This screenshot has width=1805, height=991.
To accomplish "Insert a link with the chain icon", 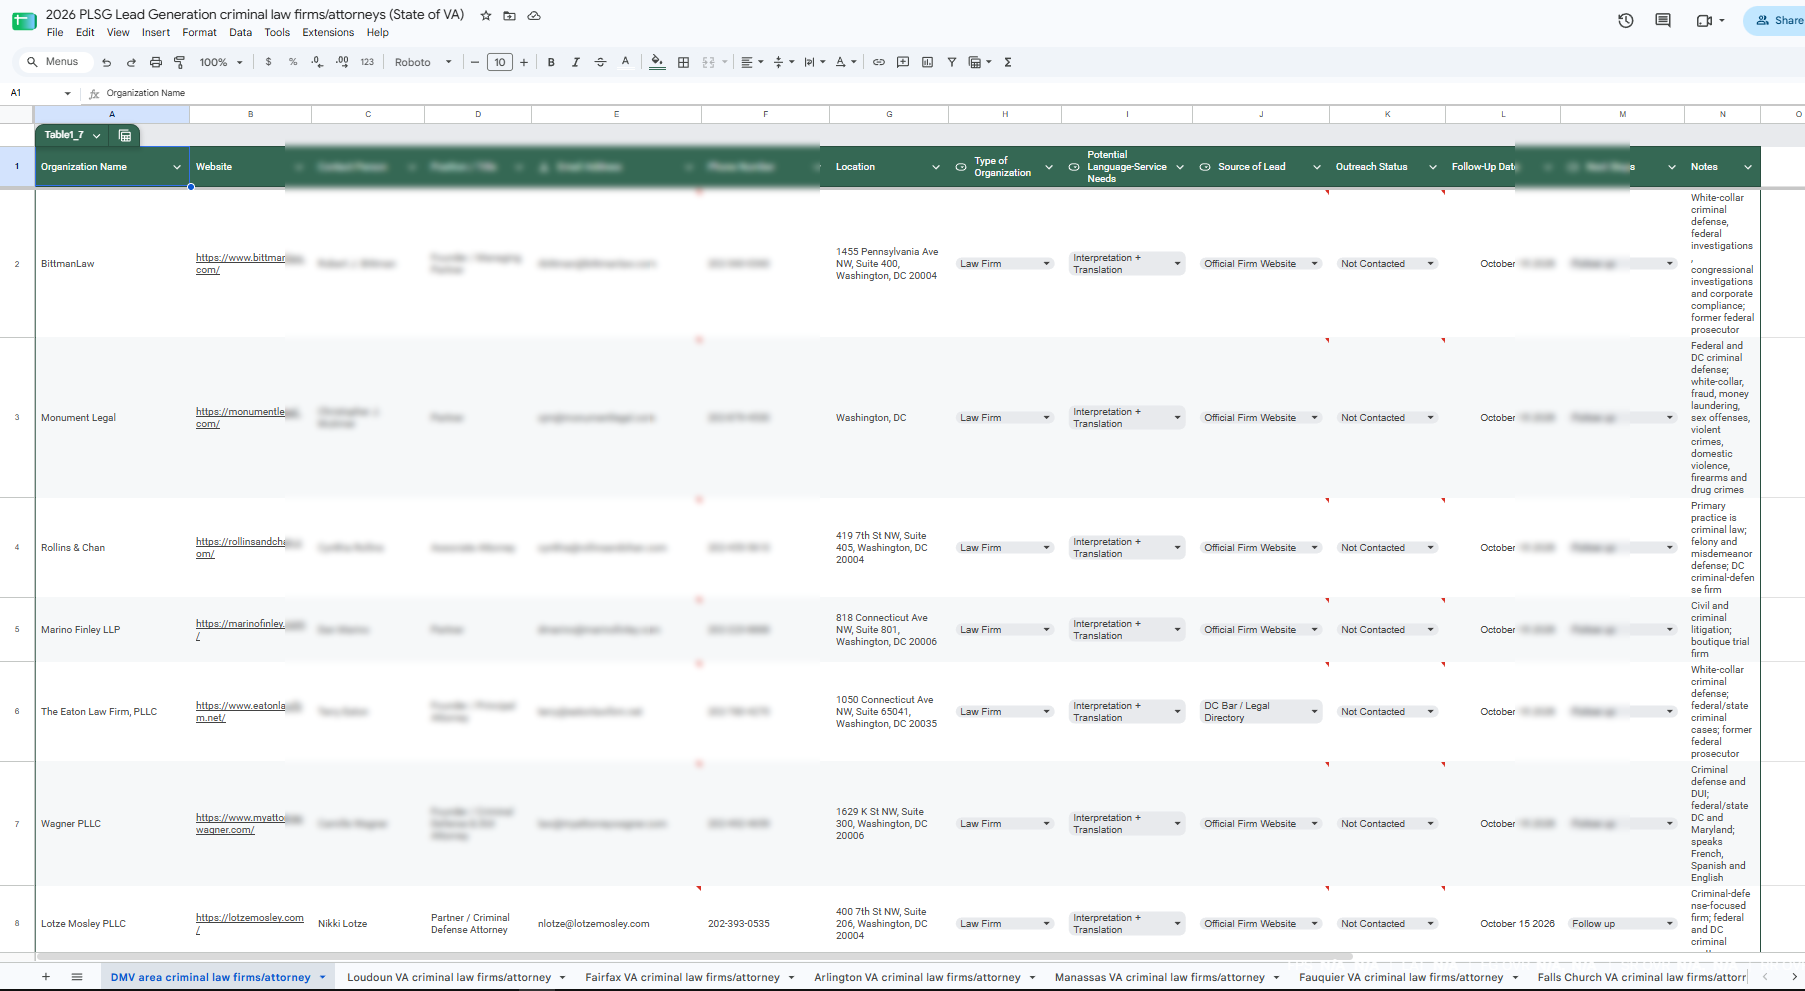I will pos(879,62).
